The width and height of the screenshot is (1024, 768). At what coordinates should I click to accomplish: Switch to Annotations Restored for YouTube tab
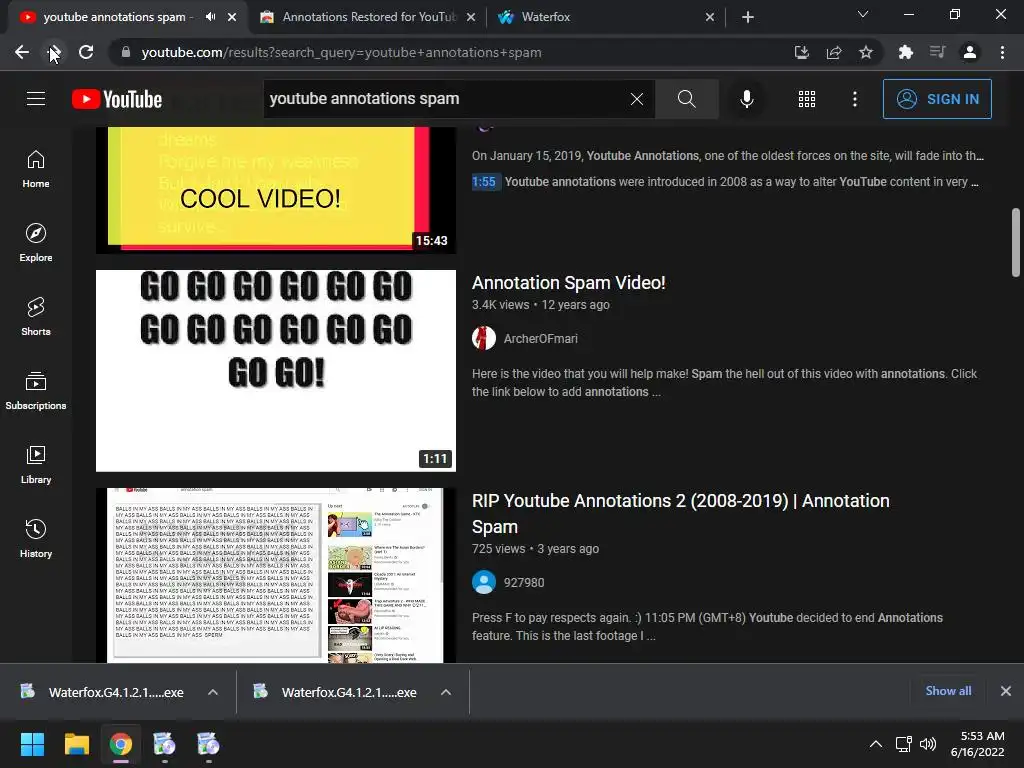[368, 17]
